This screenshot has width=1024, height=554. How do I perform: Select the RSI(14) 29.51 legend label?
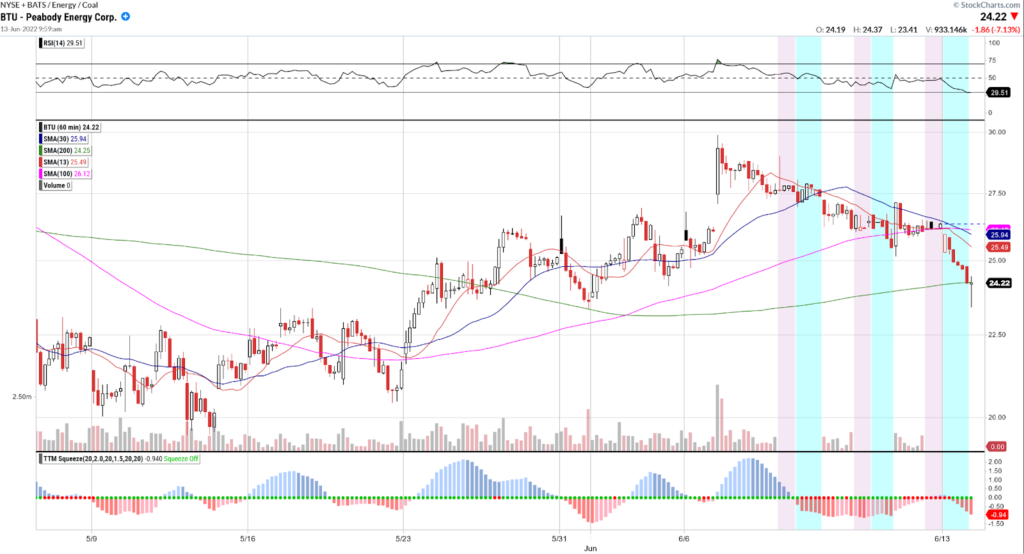click(62, 43)
